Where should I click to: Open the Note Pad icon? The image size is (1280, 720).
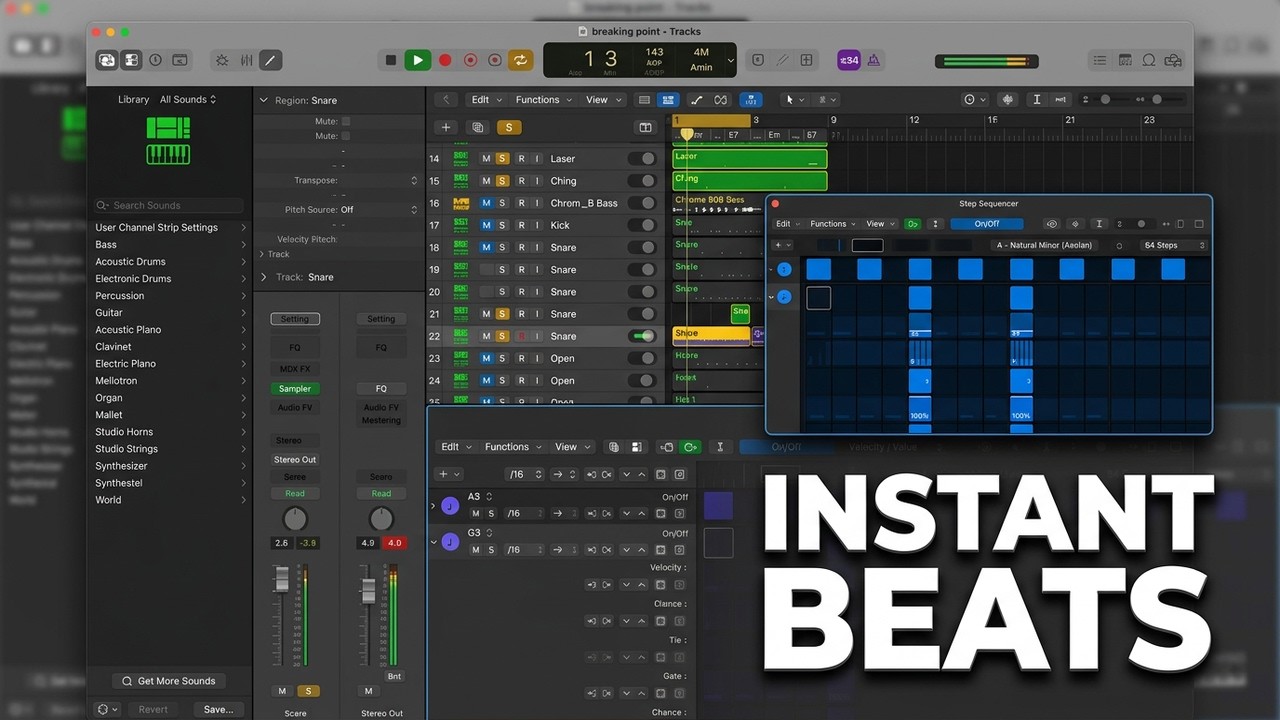1125,60
